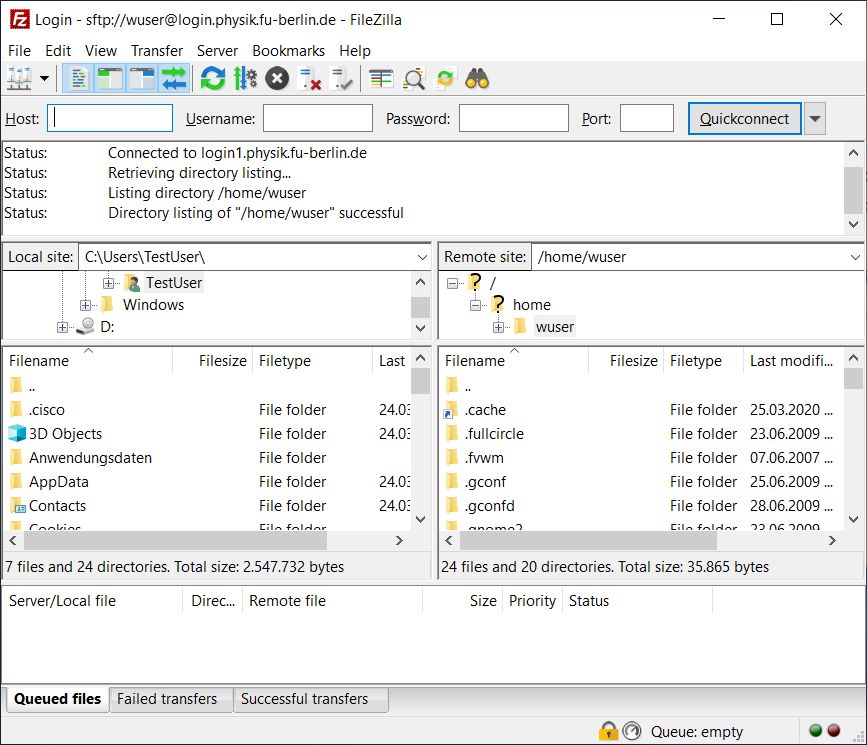
Task: Toggle the local directory tree display
Action: click(x=111, y=79)
